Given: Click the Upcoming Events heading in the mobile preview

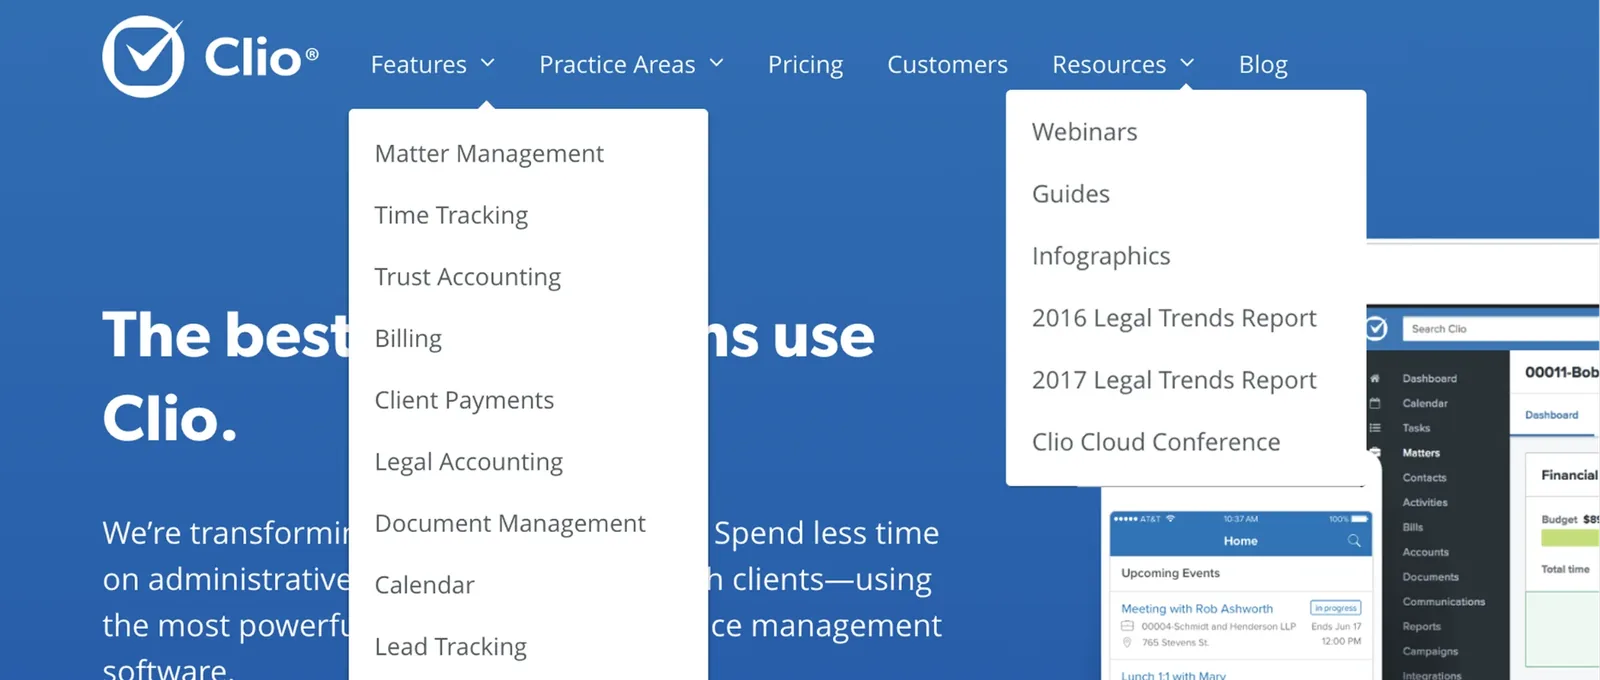Looking at the screenshot, I should [x=1170, y=573].
